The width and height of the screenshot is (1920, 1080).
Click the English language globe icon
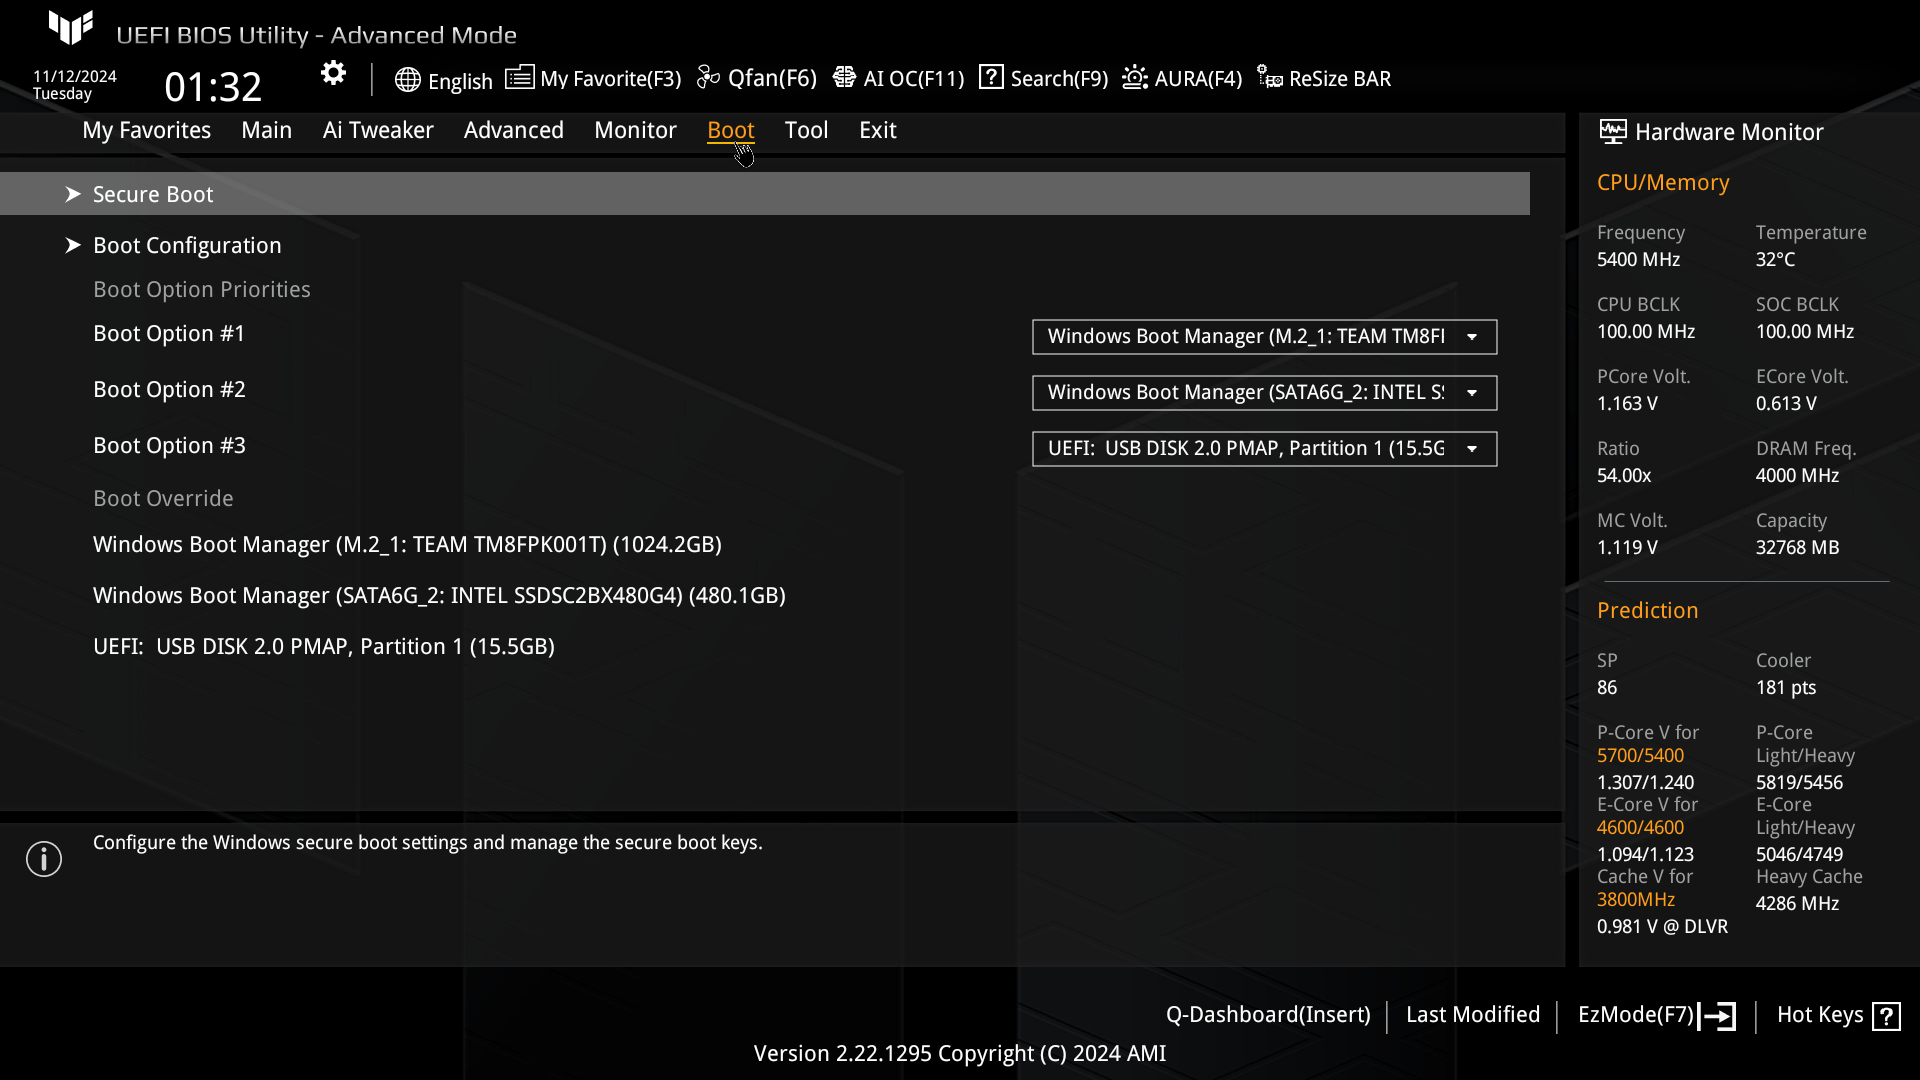pyautogui.click(x=407, y=80)
